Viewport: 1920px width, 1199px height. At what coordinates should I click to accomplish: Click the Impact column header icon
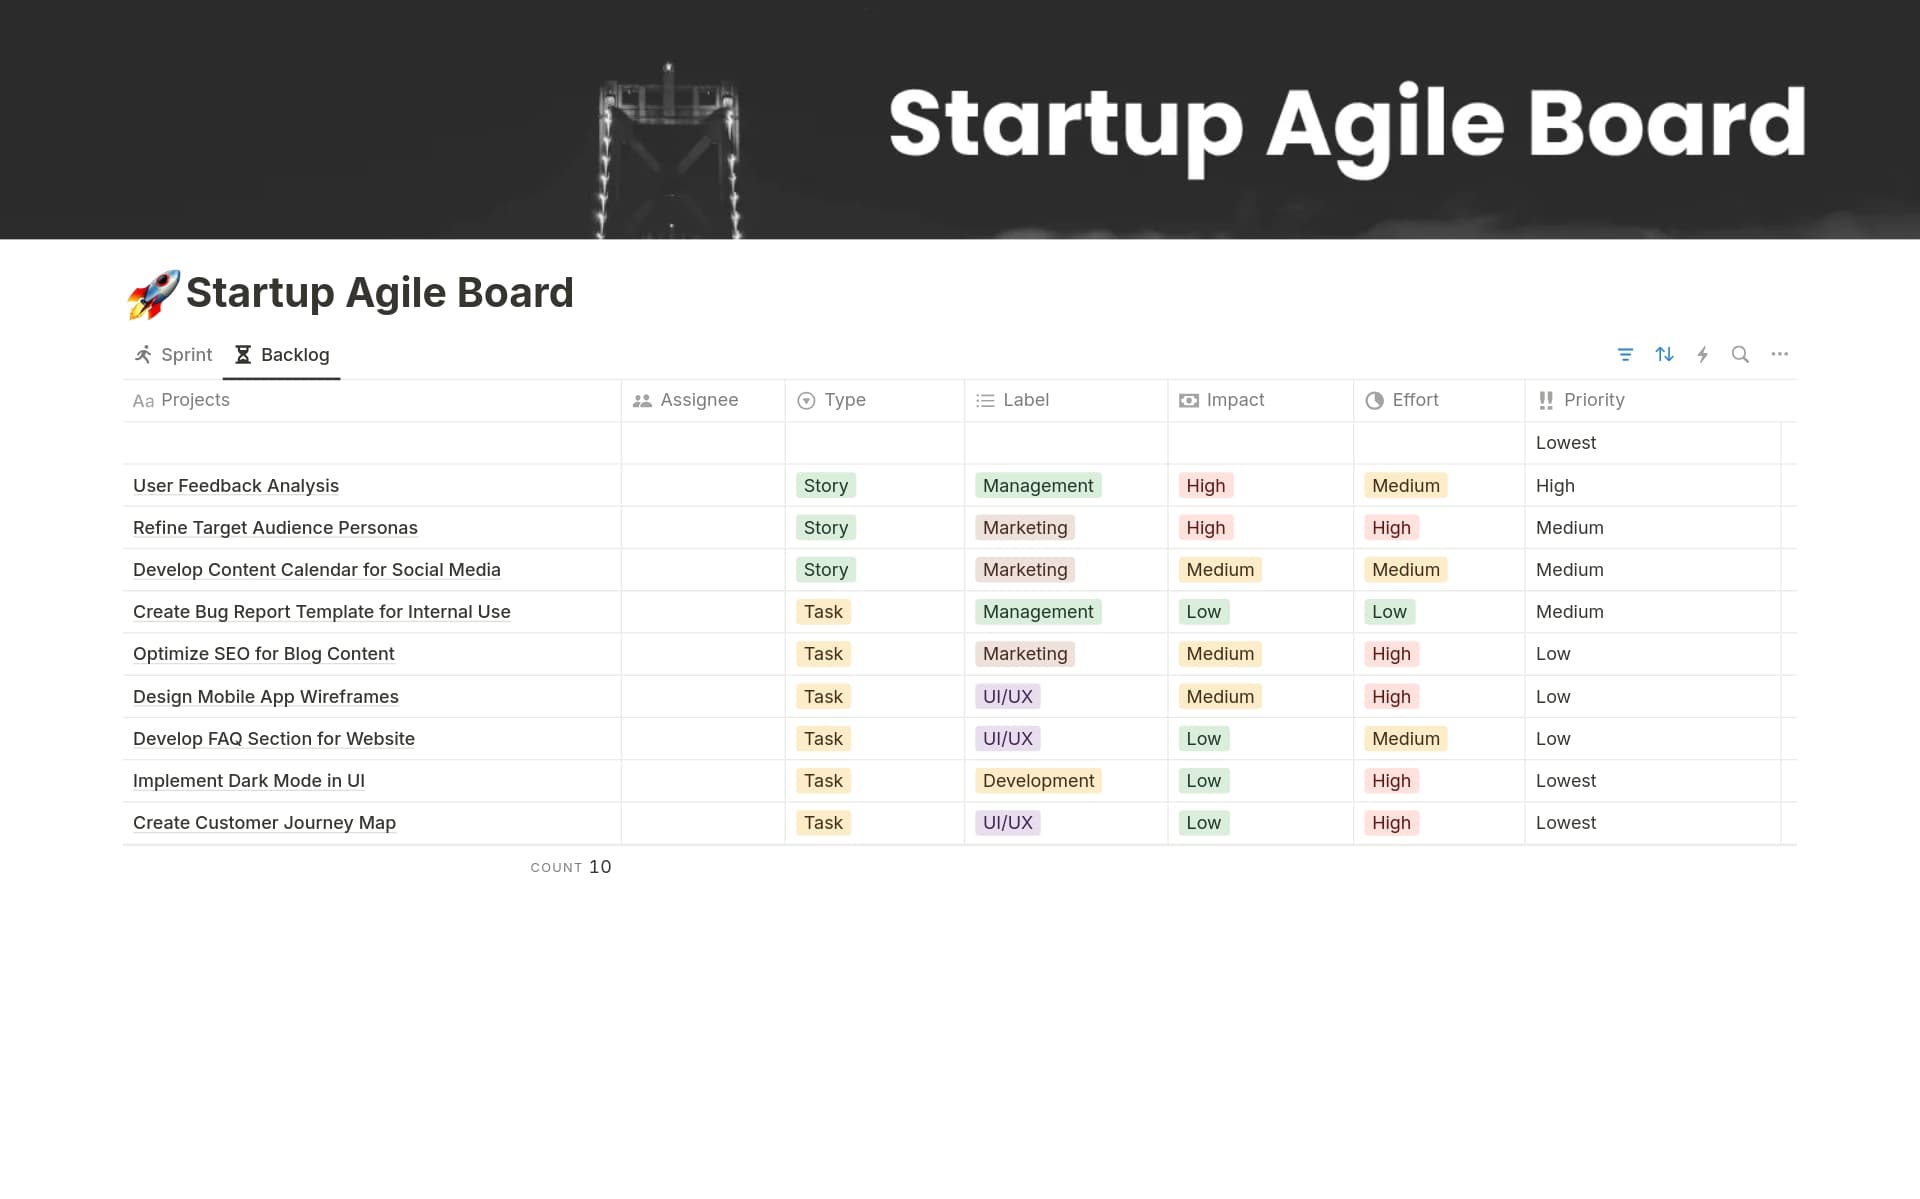(x=1188, y=400)
